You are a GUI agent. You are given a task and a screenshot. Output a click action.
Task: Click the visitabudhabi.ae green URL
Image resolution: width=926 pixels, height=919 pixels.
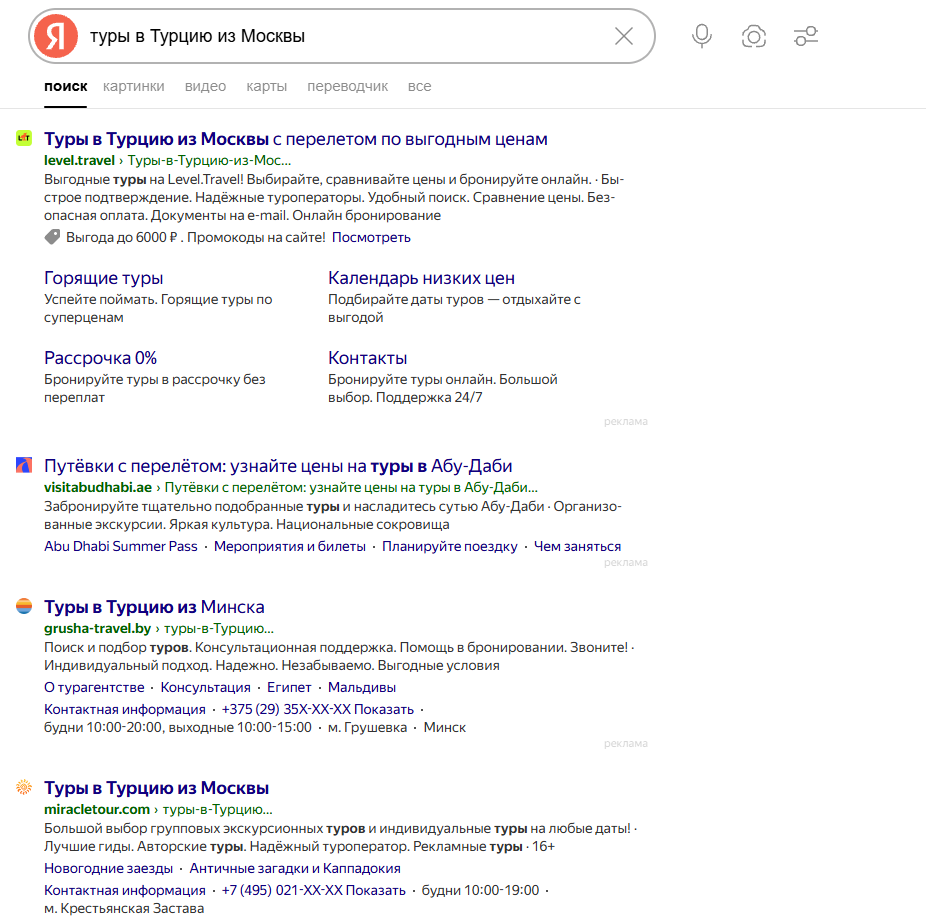coord(291,487)
